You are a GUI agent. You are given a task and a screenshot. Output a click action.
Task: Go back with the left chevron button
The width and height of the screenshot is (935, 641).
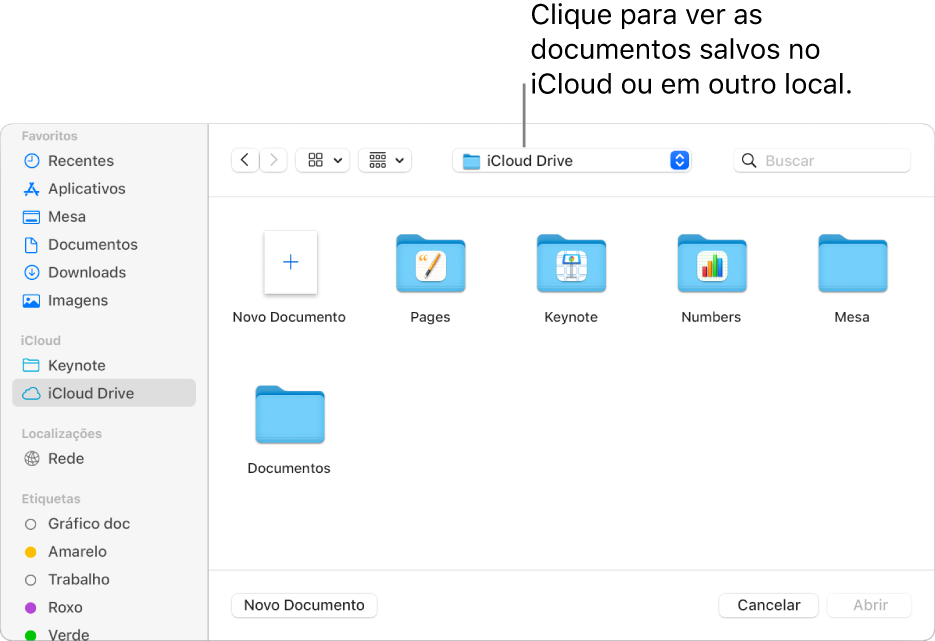pos(245,160)
